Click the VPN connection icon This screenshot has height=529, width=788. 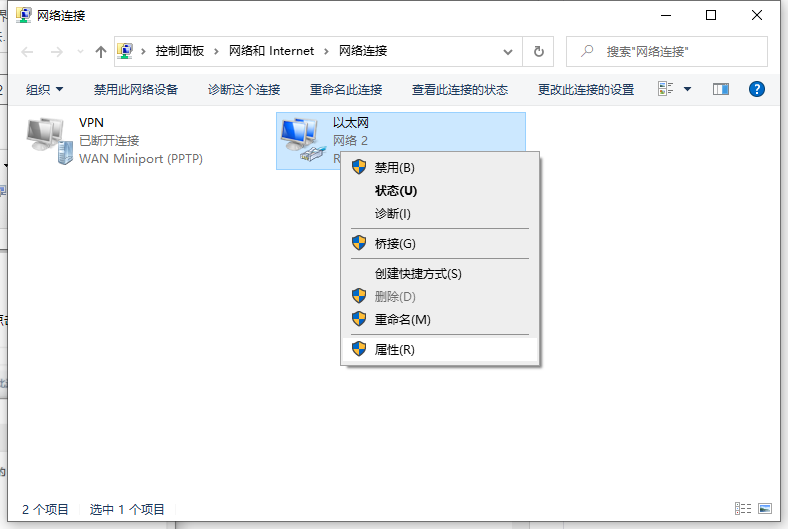point(48,140)
